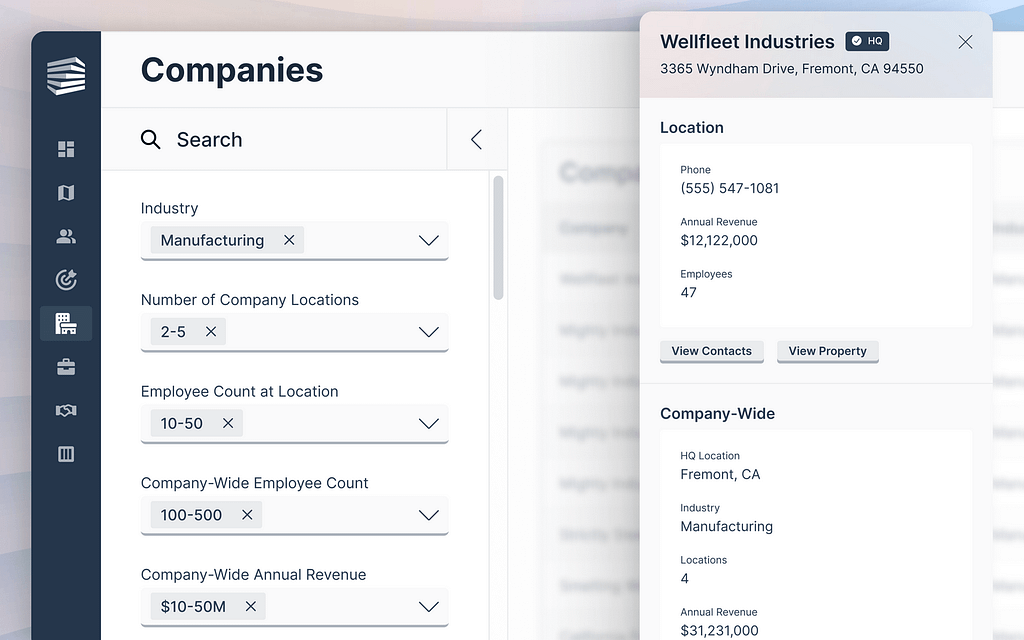Screen dimensions: 1024x640
Task: Click the handshake deals icon in sidebar
Action: (x=66, y=411)
